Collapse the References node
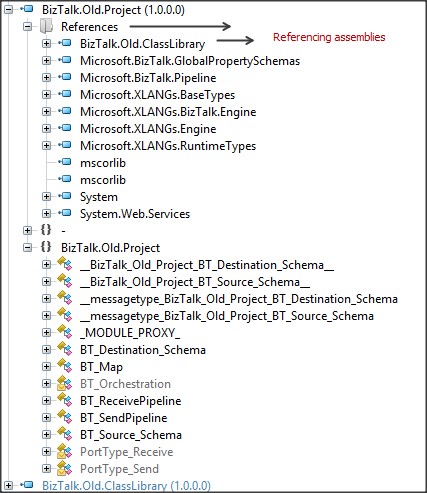This screenshot has width=427, height=493. point(28,26)
